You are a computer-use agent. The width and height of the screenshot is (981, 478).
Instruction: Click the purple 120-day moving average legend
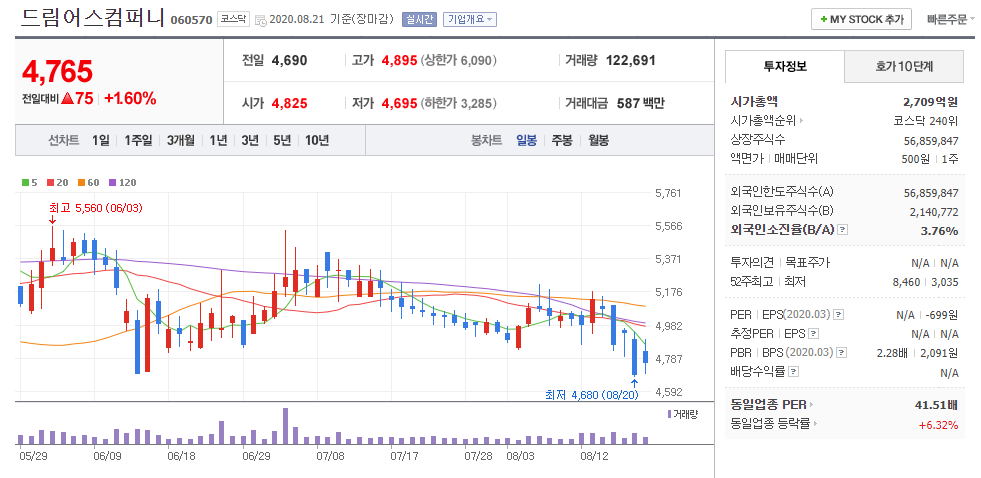coord(123,183)
